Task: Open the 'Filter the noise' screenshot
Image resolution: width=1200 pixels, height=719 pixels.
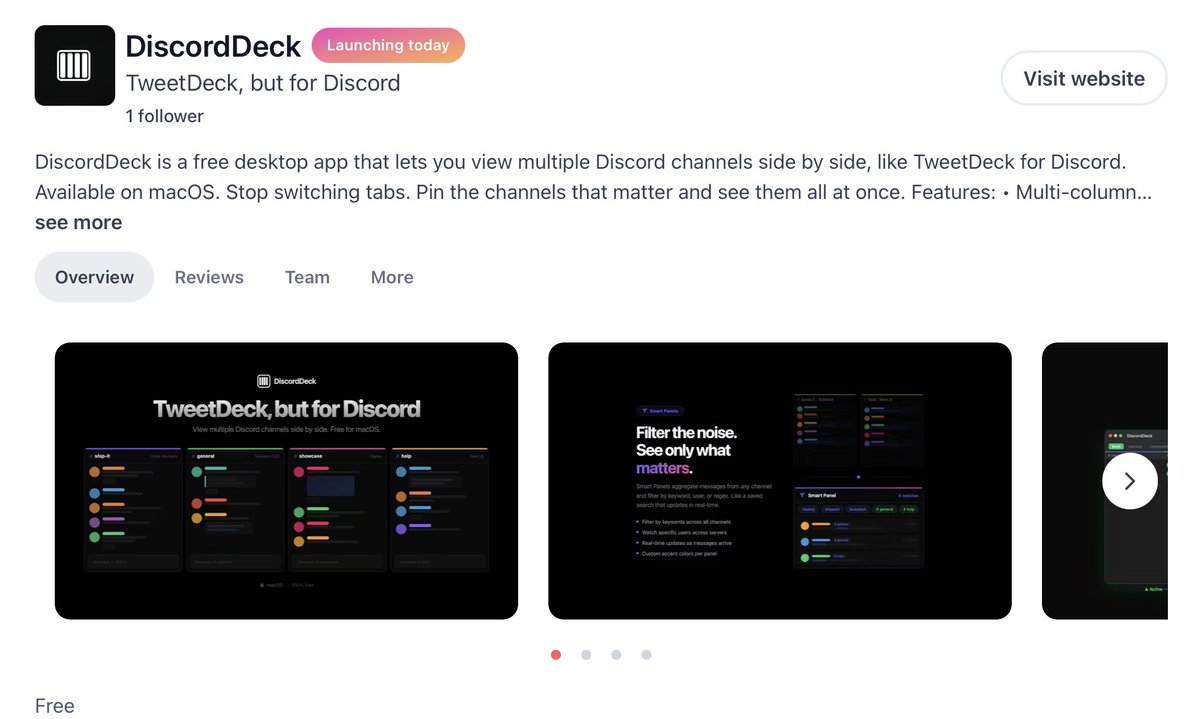Action: (x=779, y=480)
